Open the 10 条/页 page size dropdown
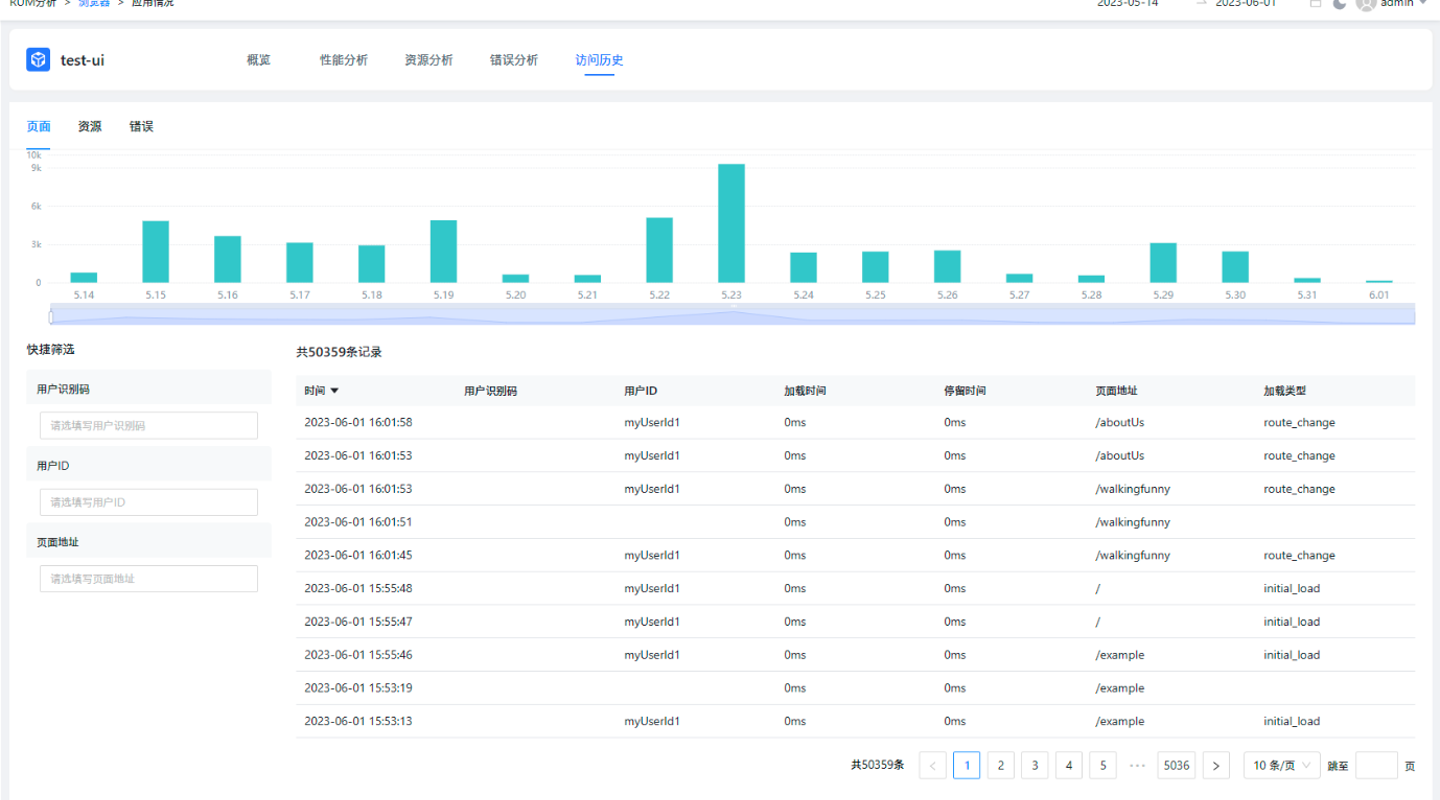 1282,766
